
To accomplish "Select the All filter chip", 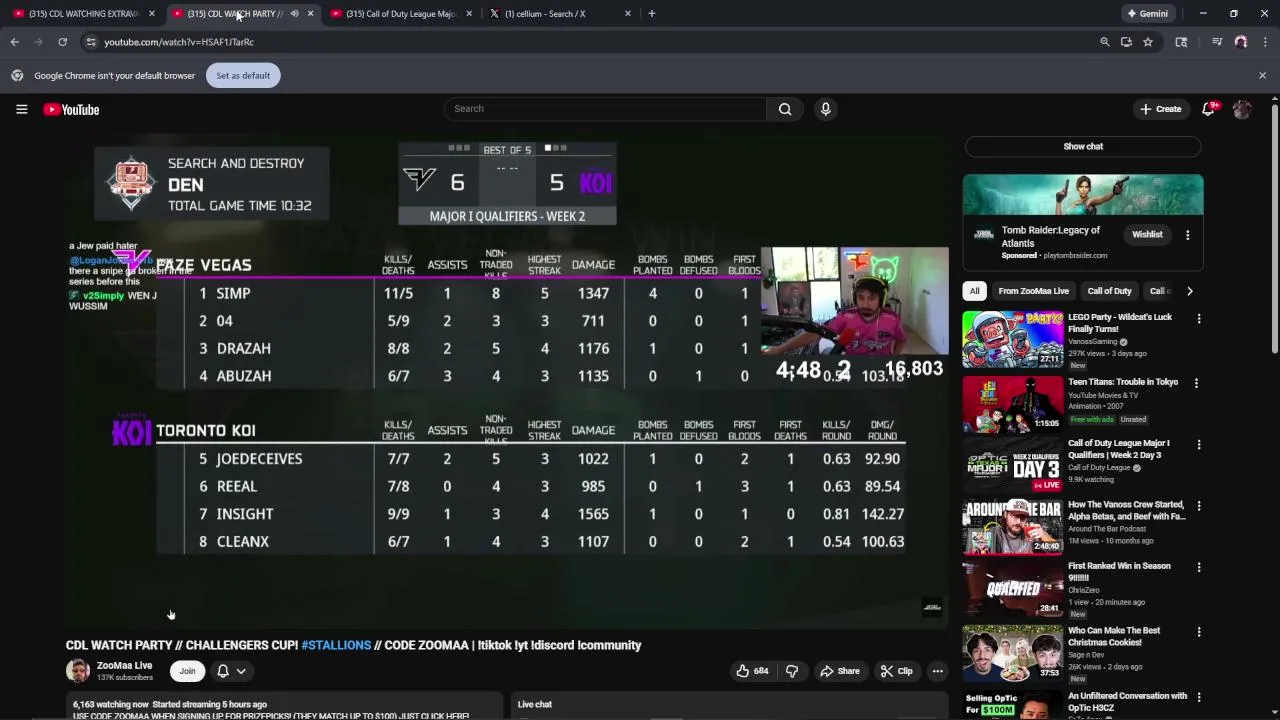I will [x=974, y=291].
